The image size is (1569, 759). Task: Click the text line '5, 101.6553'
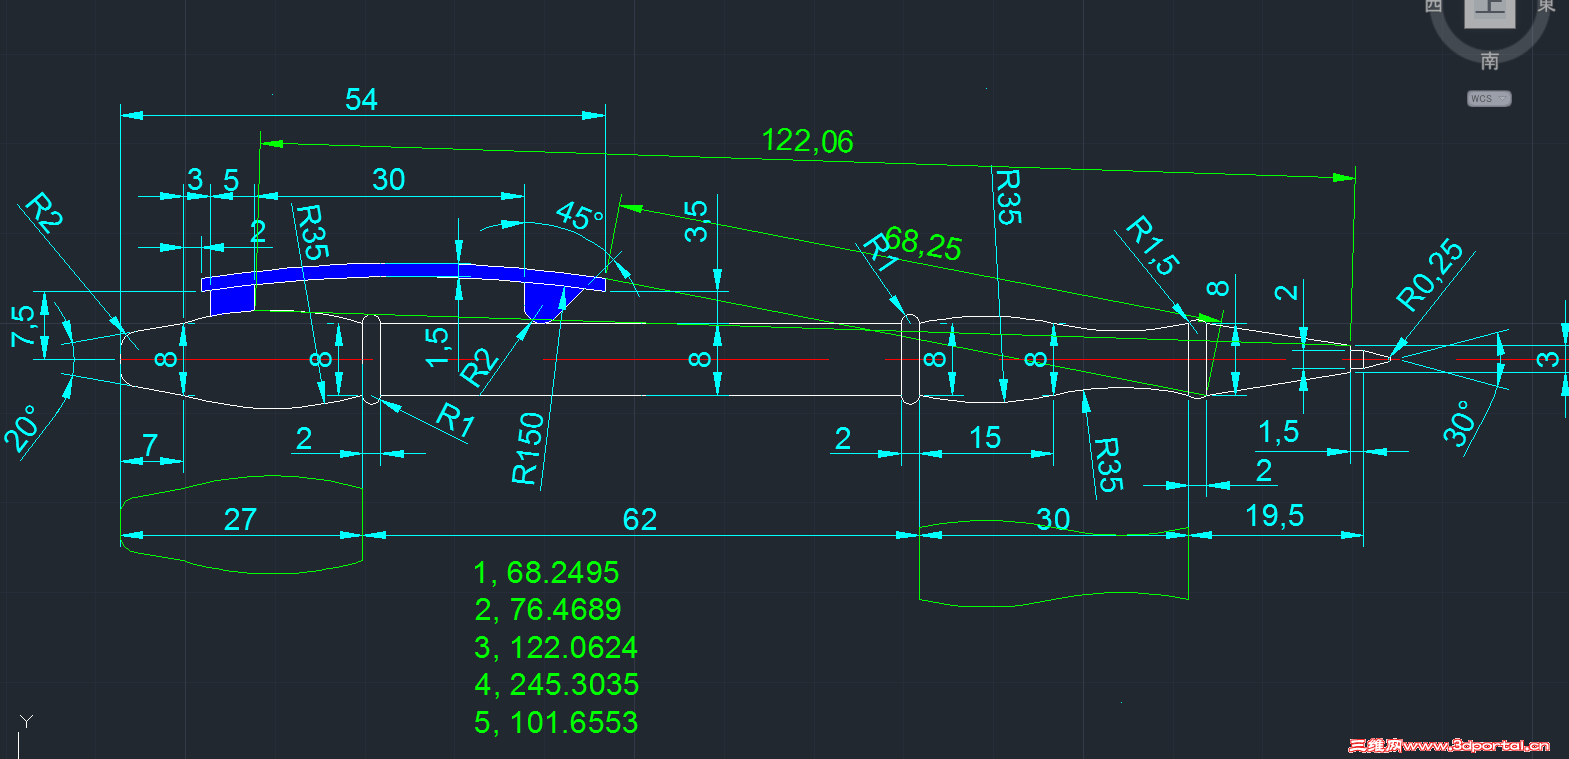[556, 723]
